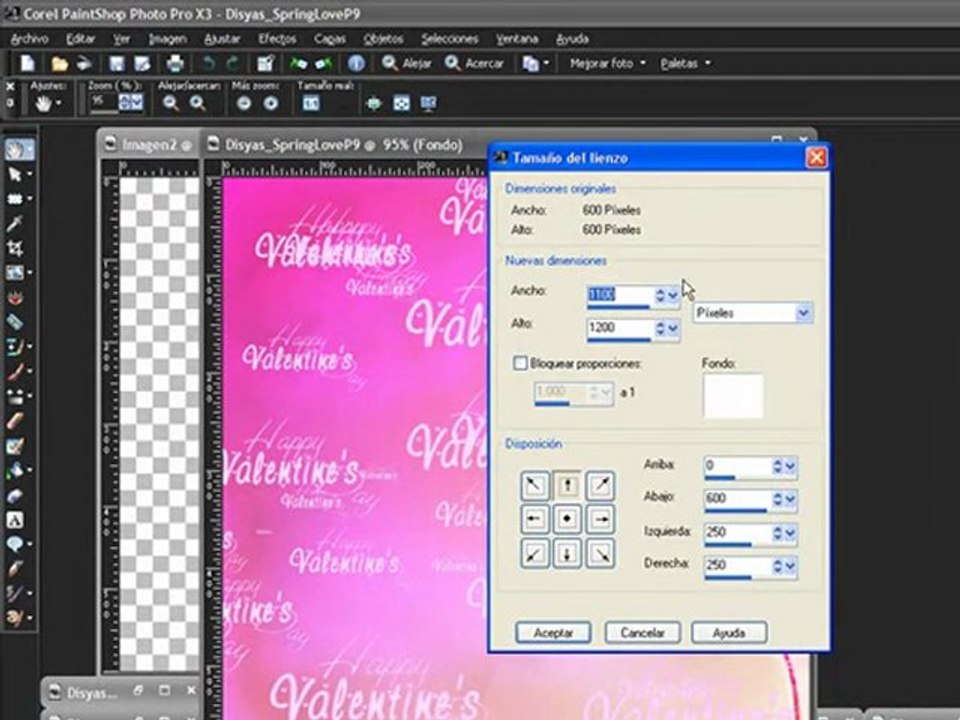The height and width of the screenshot is (720, 960).
Task: Click the Aceptar button
Action: 552,632
